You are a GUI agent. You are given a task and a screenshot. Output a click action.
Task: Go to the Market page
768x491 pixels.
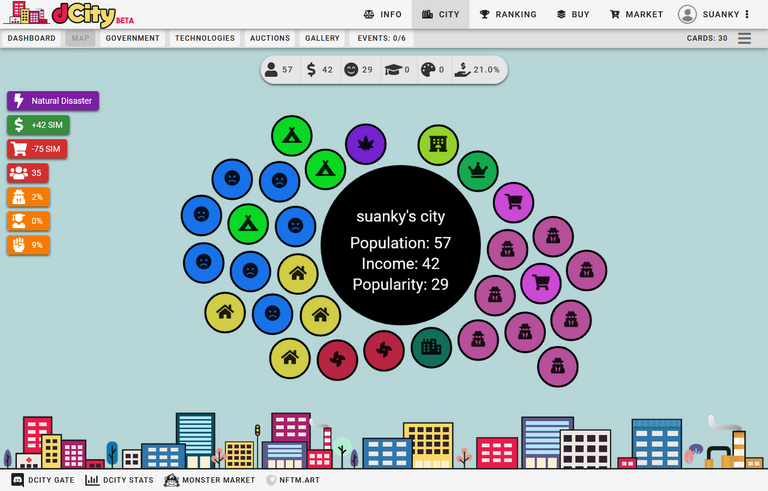point(636,14)
